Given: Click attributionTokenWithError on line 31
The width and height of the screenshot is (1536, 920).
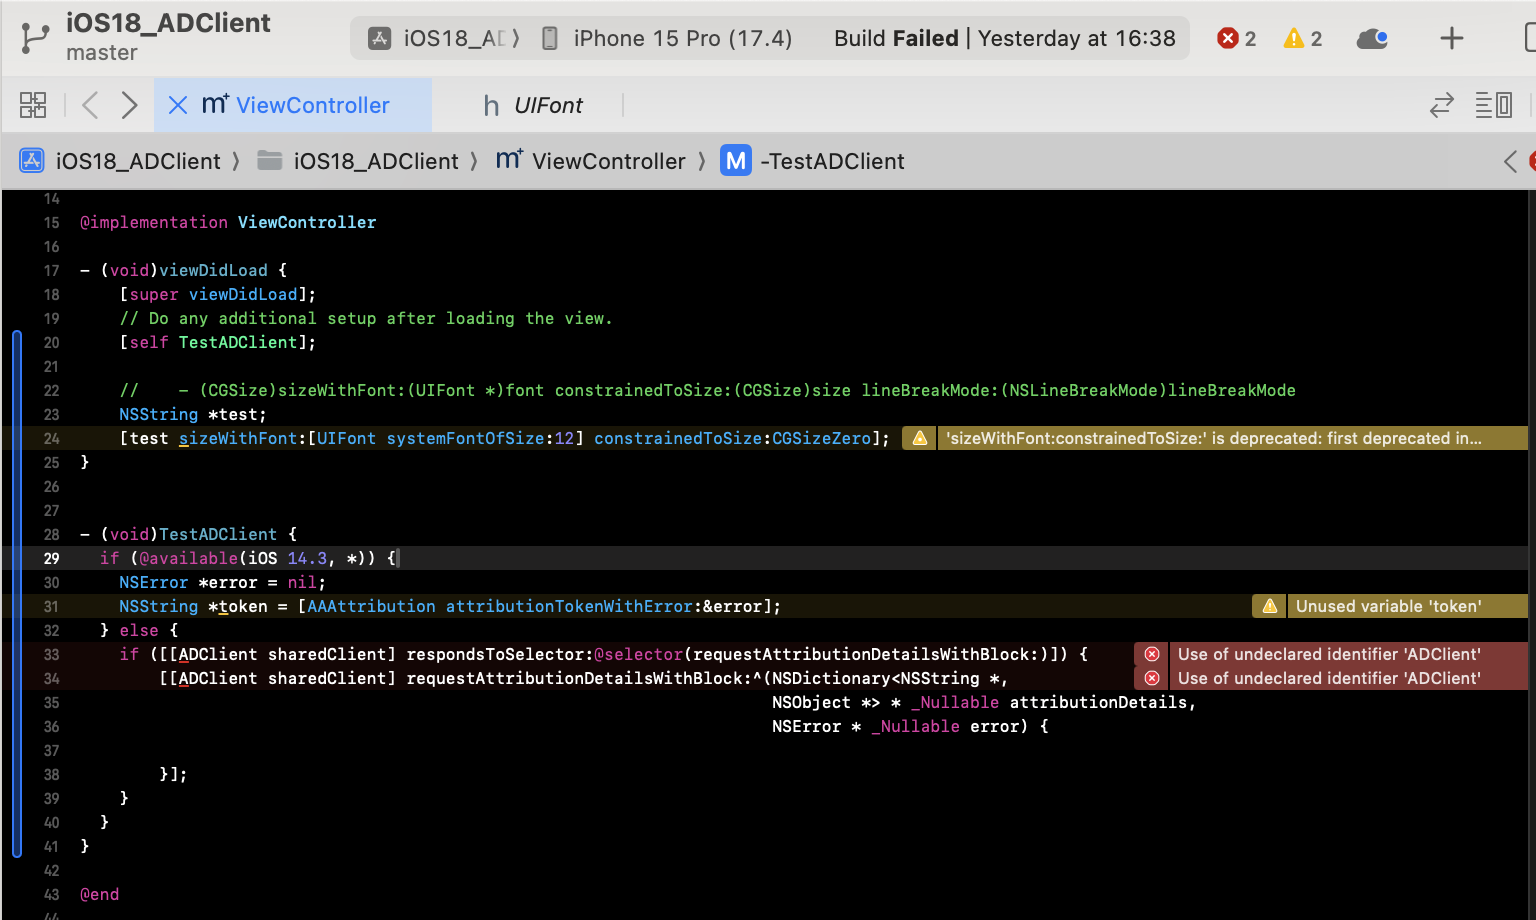Looking at the screenshot, I should pos(569,606).
